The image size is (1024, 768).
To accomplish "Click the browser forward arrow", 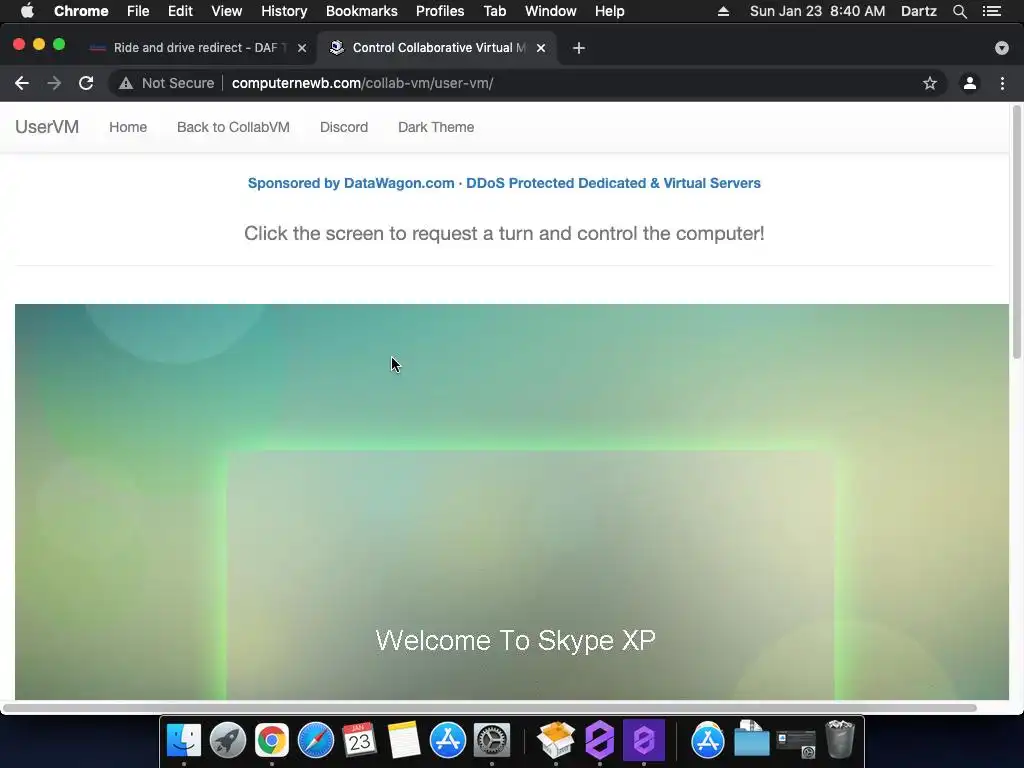I will click(x=54, y=83).
